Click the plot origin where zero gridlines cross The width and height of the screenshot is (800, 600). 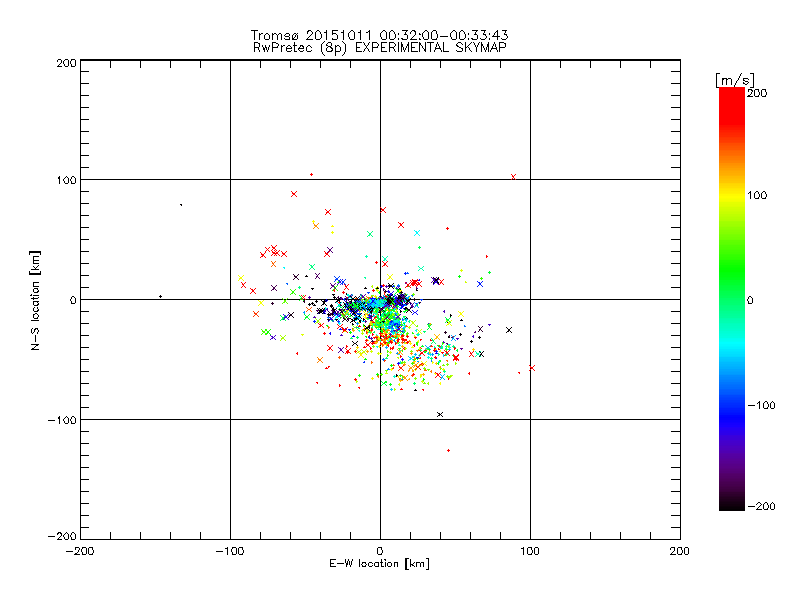(380, 299)
